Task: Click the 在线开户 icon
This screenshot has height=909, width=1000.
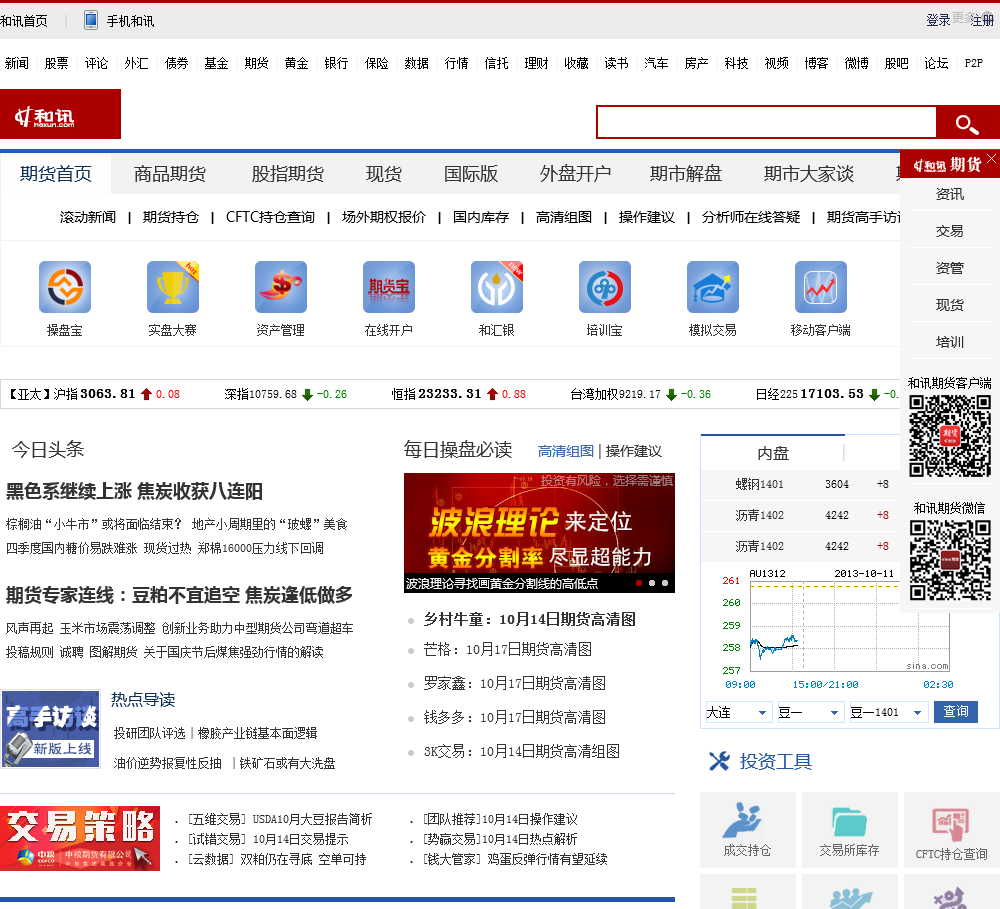Action: (389, 288)
